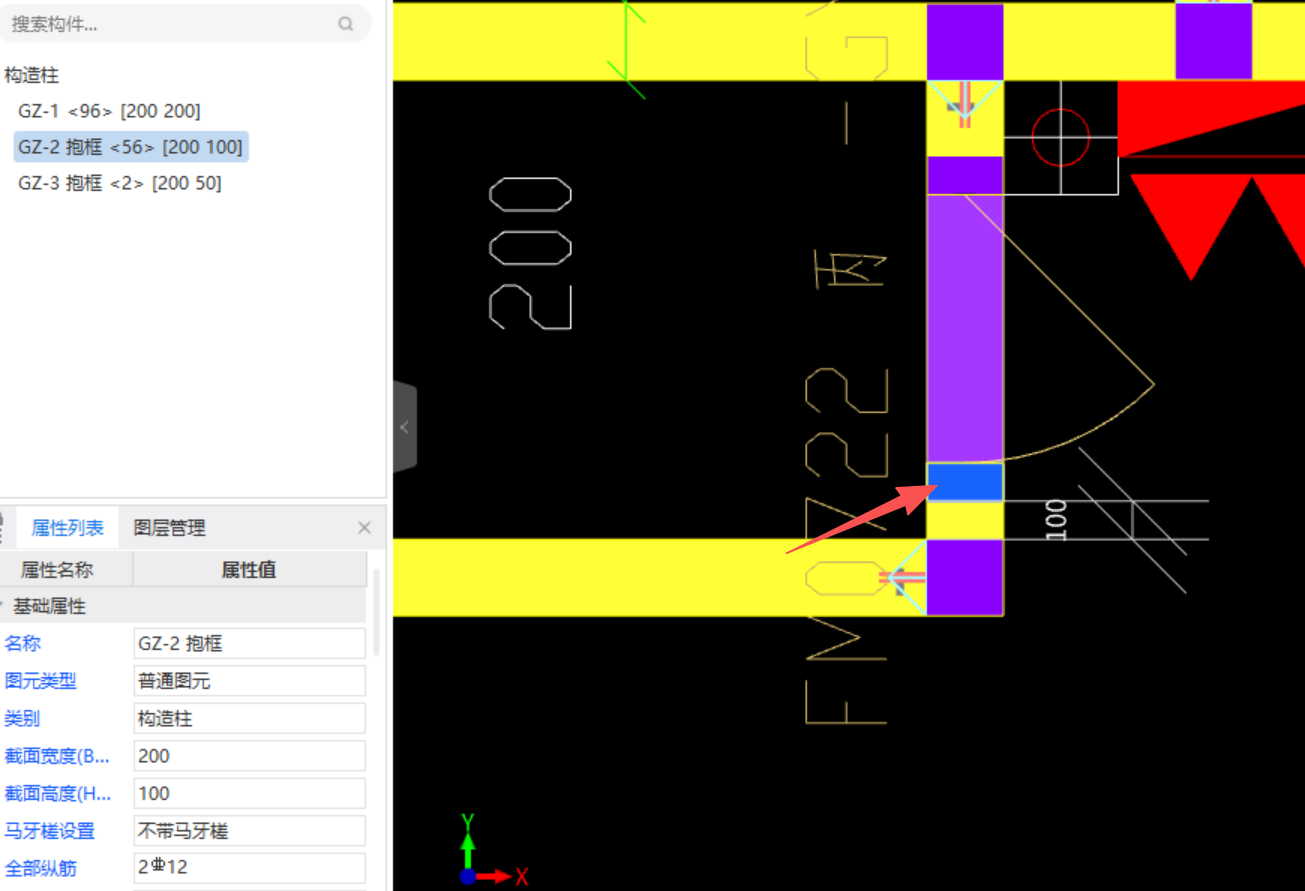The height and width of the screenshot is (891, 1305).
Task: Click the purple column element in the drawing
Action: pyautogui.click(x=964, y=330)
